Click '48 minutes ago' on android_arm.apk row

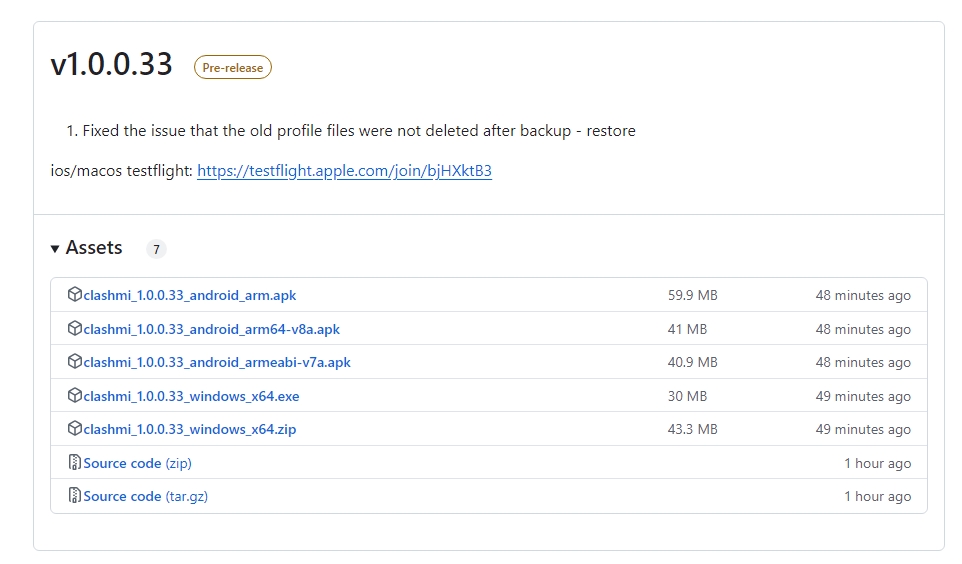pyautogui.click(x=863, y=295)
